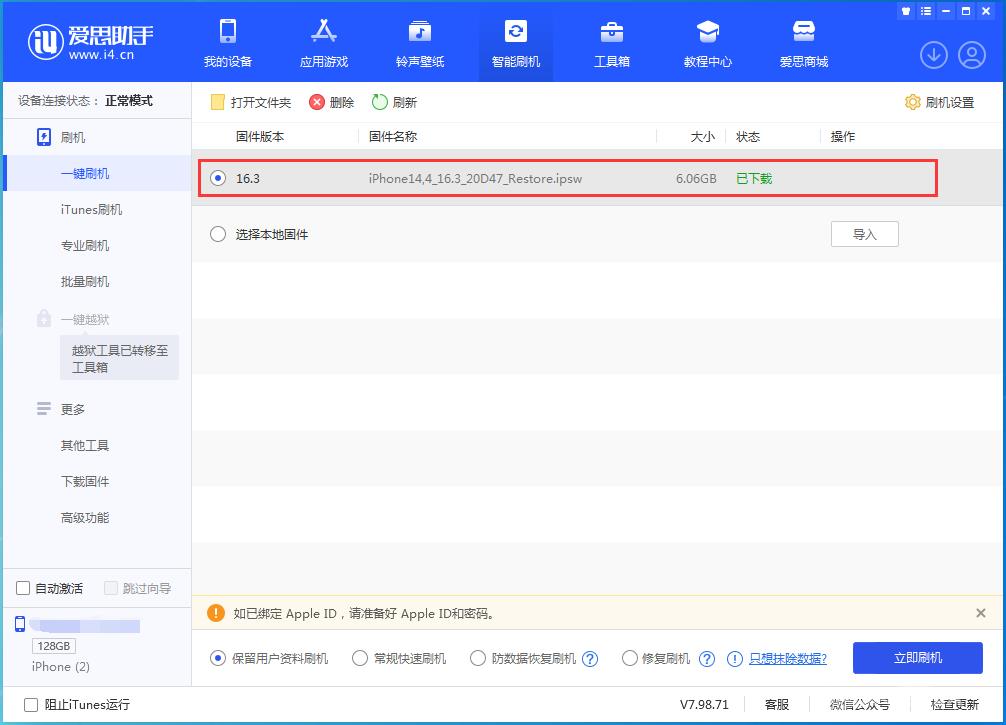
Task: Open the download manager arrow icon
Action: (933, 55)
